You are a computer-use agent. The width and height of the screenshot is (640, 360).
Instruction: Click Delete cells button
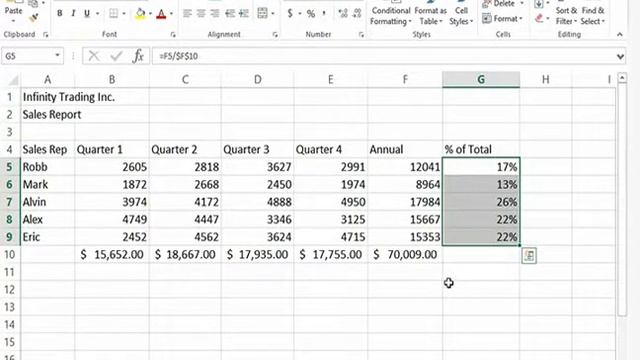pyautogui.click(x=499, y=4)
